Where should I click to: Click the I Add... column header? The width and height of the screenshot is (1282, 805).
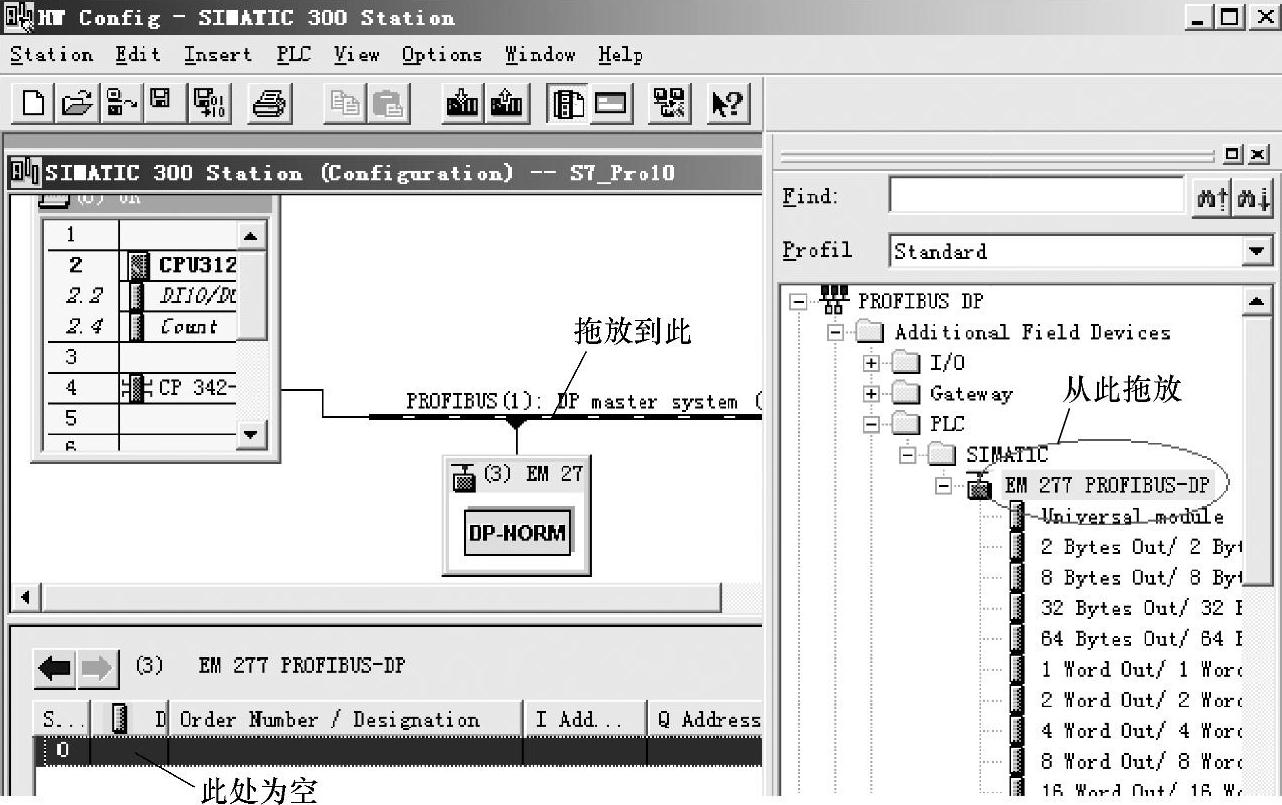coord(585,720)
